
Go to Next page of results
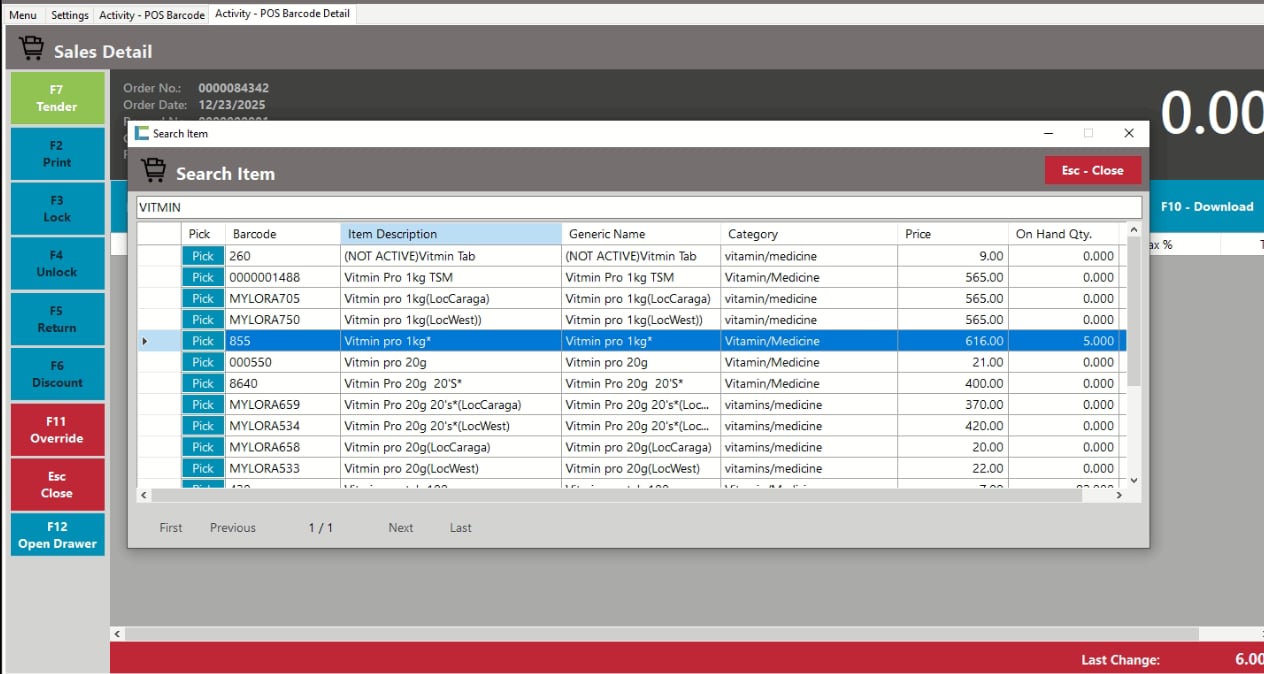pos(400,528)
